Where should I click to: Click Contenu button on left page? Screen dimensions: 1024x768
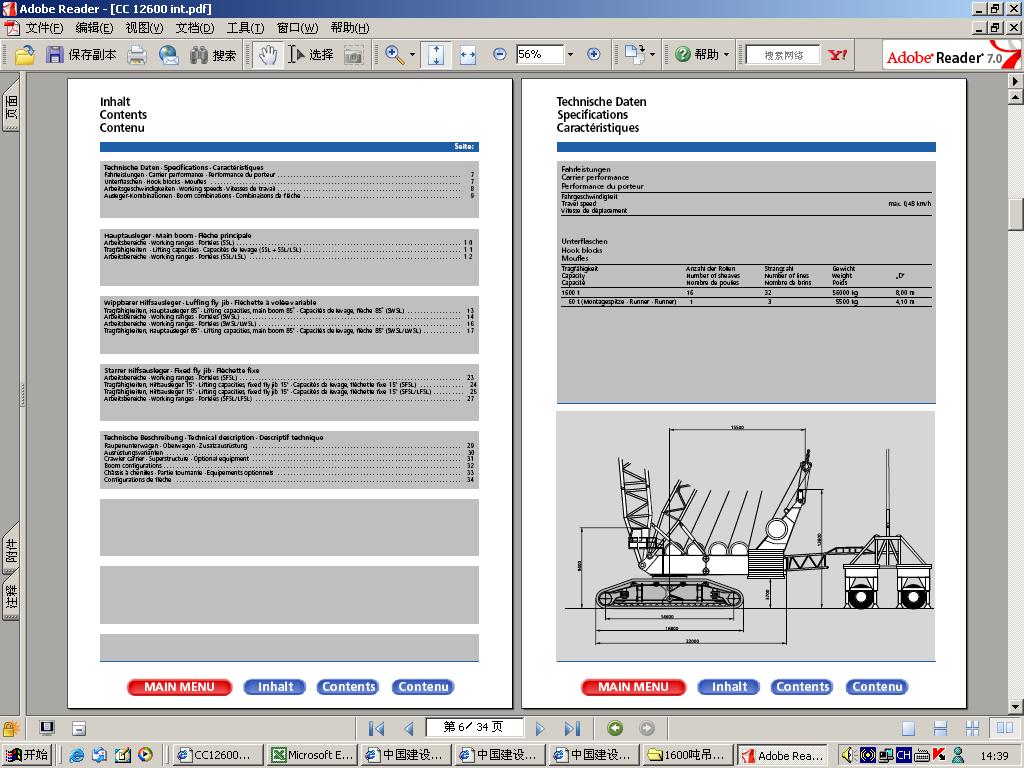click(x=423, y=687)
